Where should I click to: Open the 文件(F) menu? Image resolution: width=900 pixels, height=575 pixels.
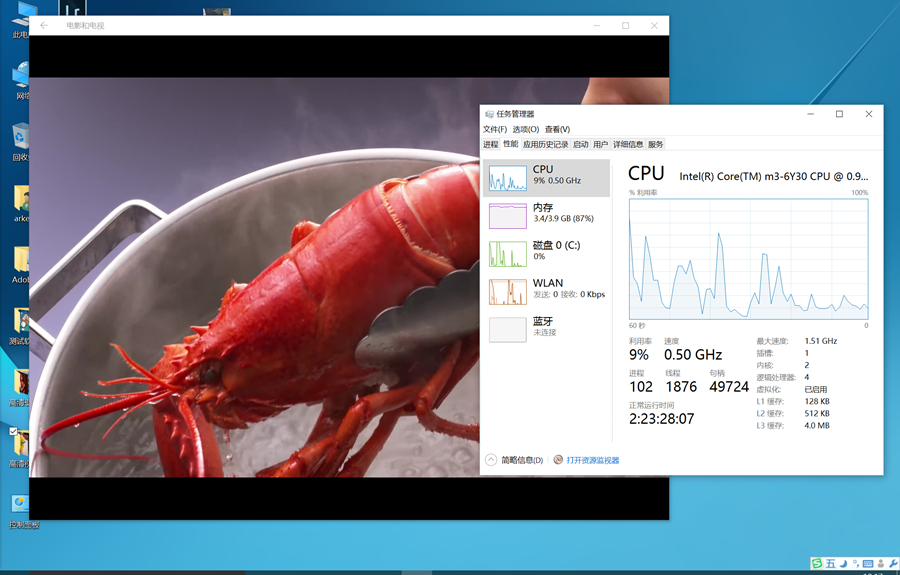[x=495, y=129]
